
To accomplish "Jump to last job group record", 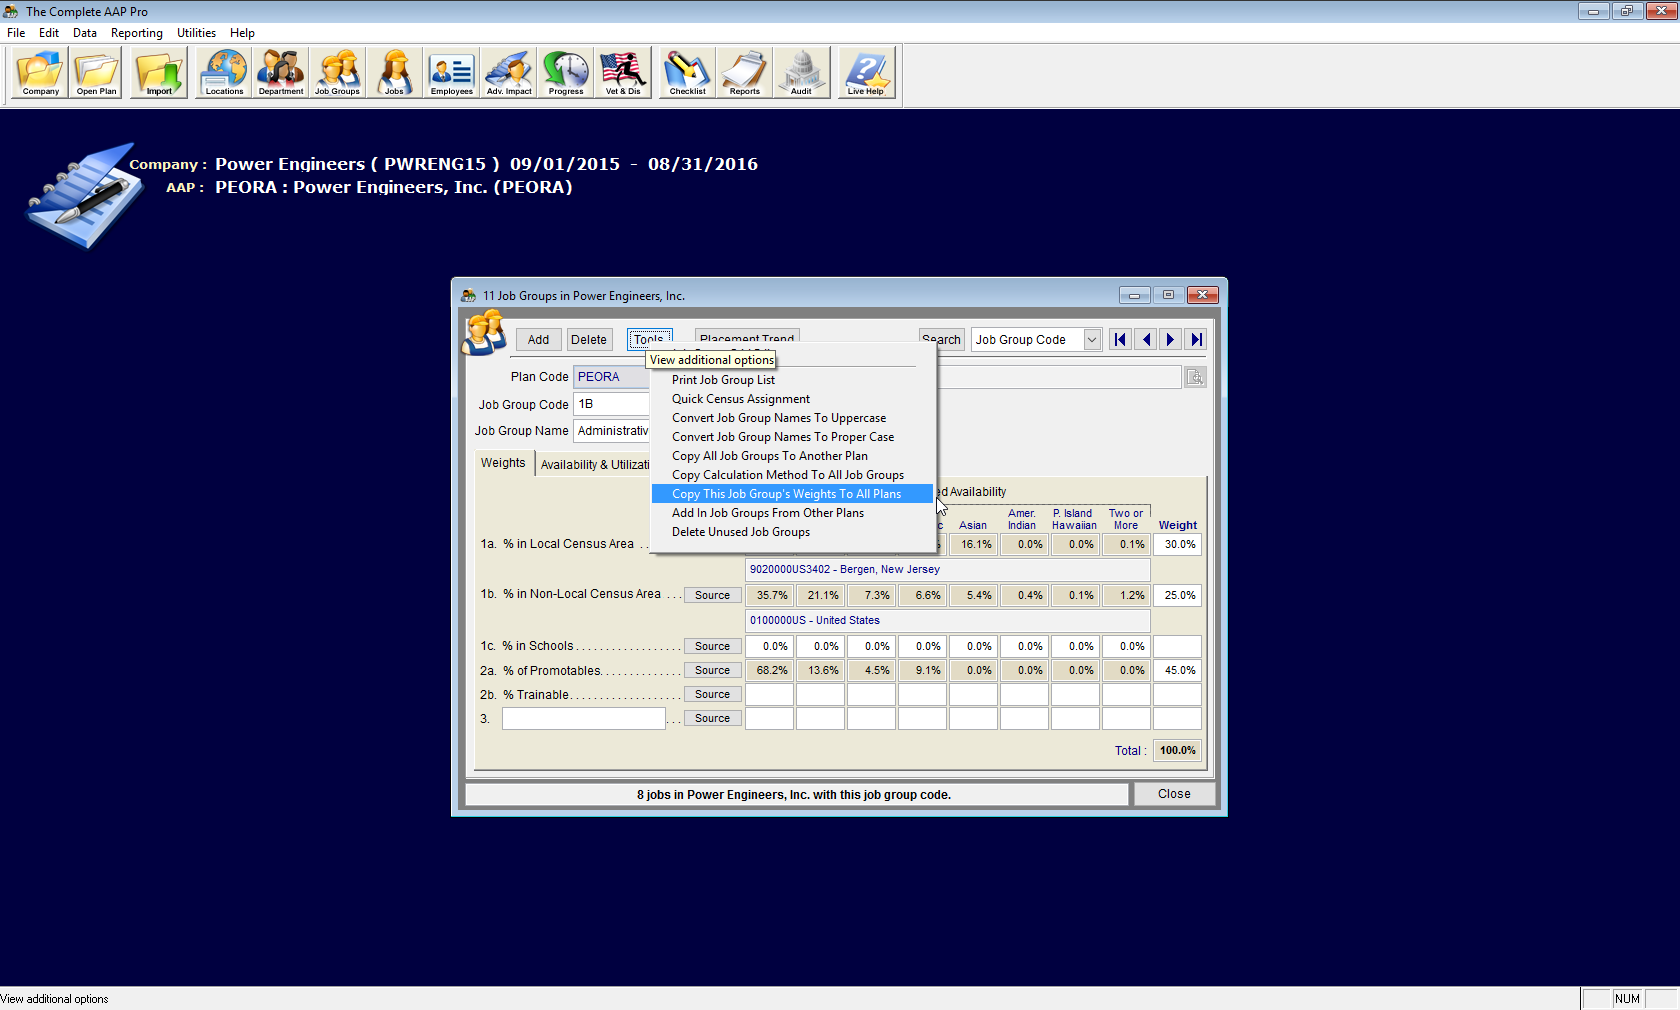I will click(x=1196, y=340).
